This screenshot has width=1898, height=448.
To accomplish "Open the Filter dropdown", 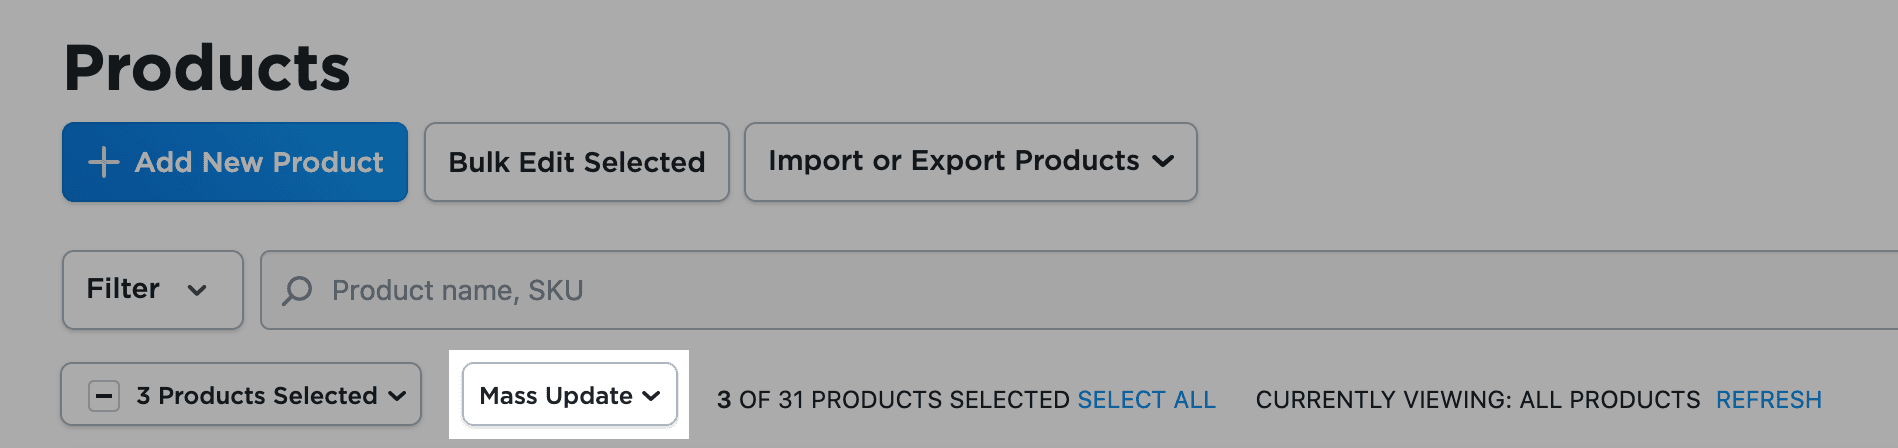I will click(x=152, y=290).
